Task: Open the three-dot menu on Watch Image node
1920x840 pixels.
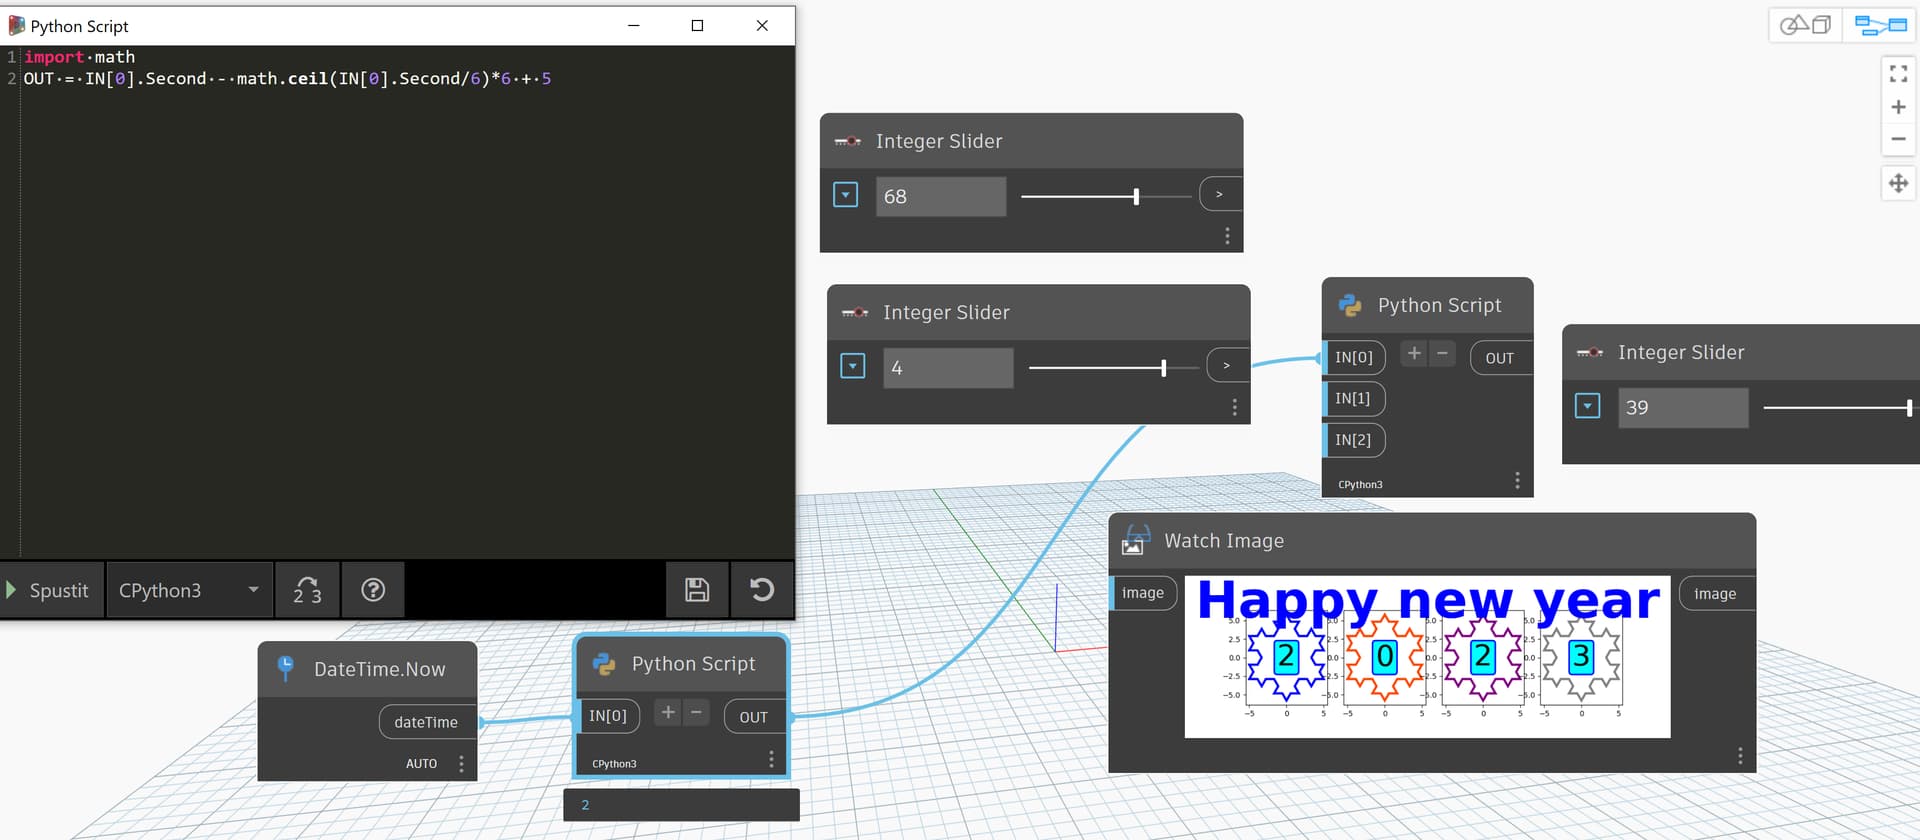Action: click(x=1740, y=756)
